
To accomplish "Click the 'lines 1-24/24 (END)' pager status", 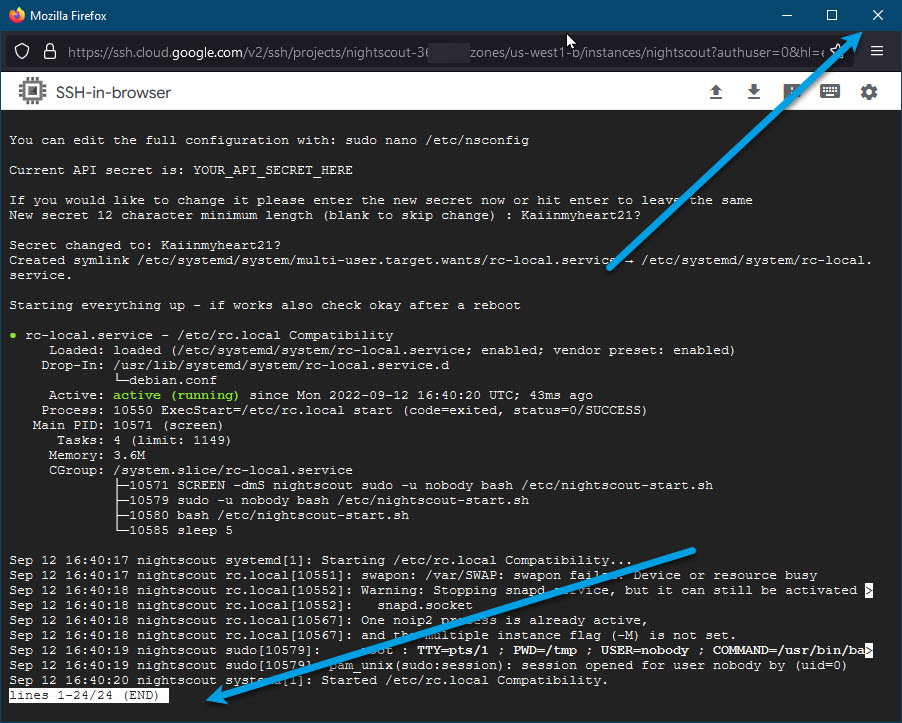I will [x=89, y=695].
